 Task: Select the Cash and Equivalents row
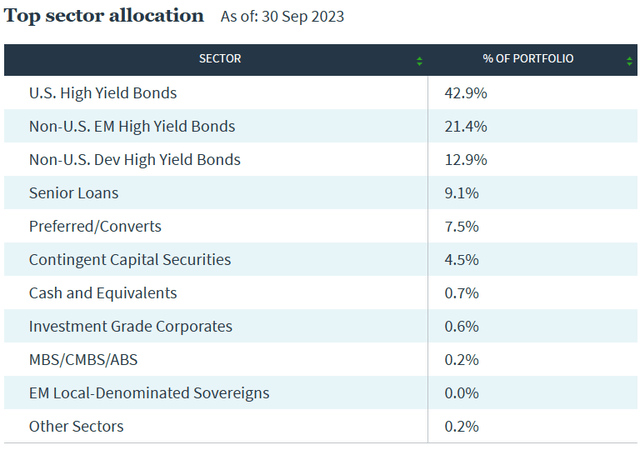point(103,293)
